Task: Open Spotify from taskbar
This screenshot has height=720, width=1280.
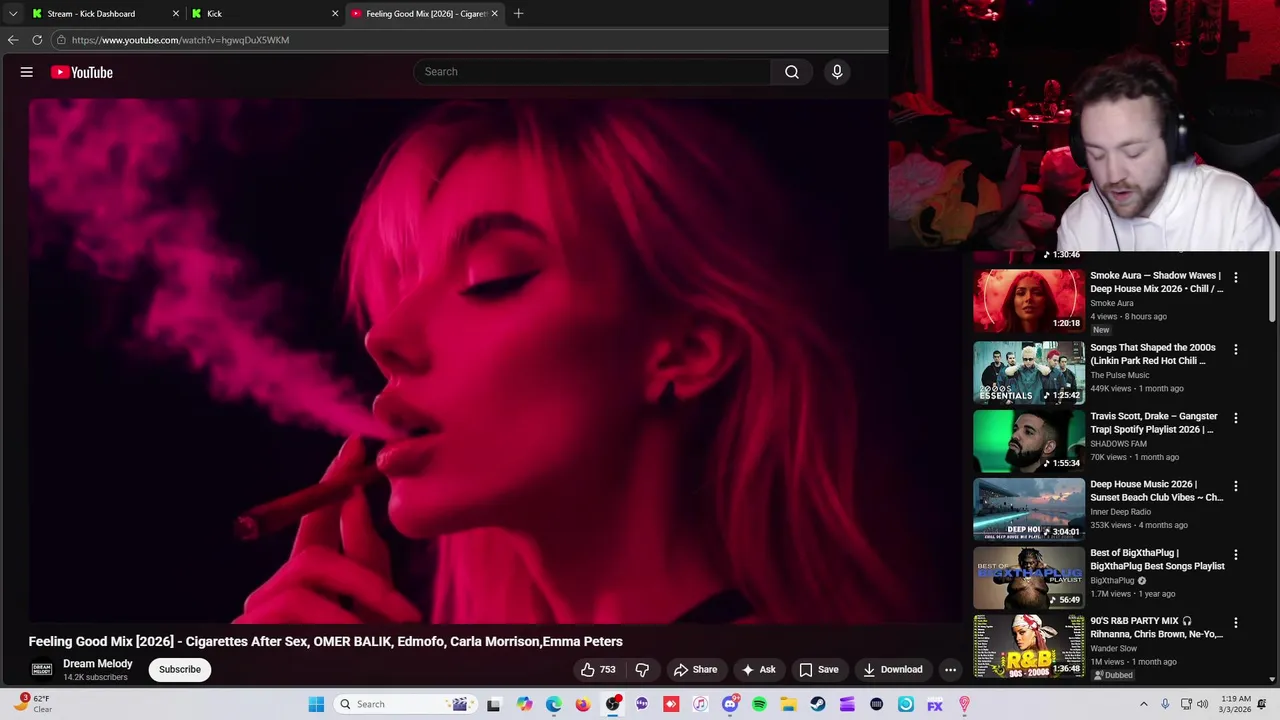Action: [759, 705]
